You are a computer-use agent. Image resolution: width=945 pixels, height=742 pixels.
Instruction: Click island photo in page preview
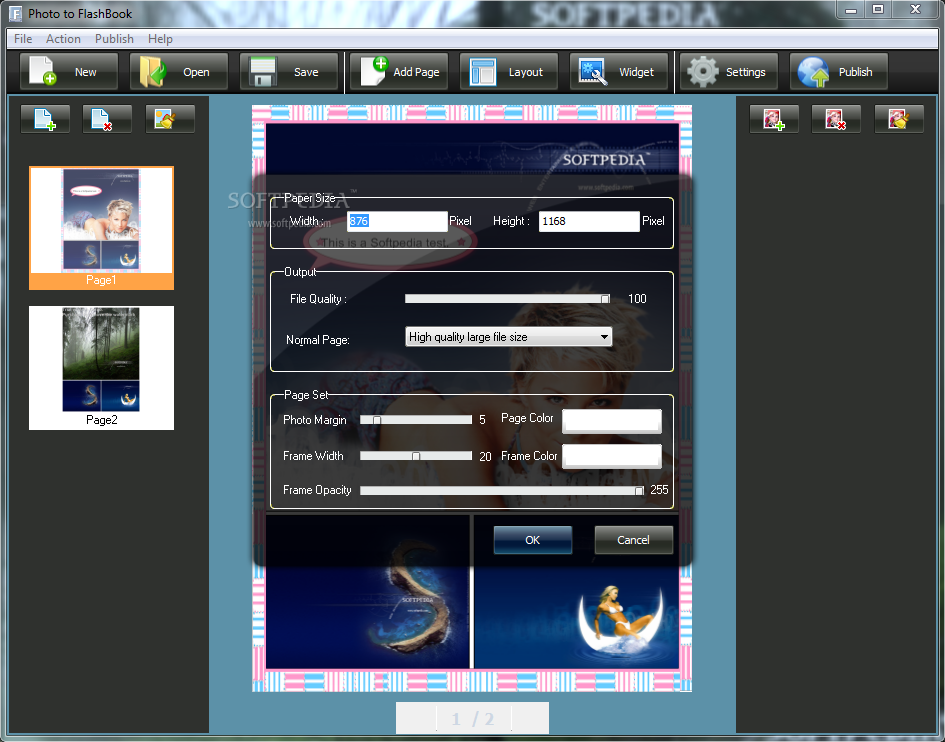(x=368, y=617)
